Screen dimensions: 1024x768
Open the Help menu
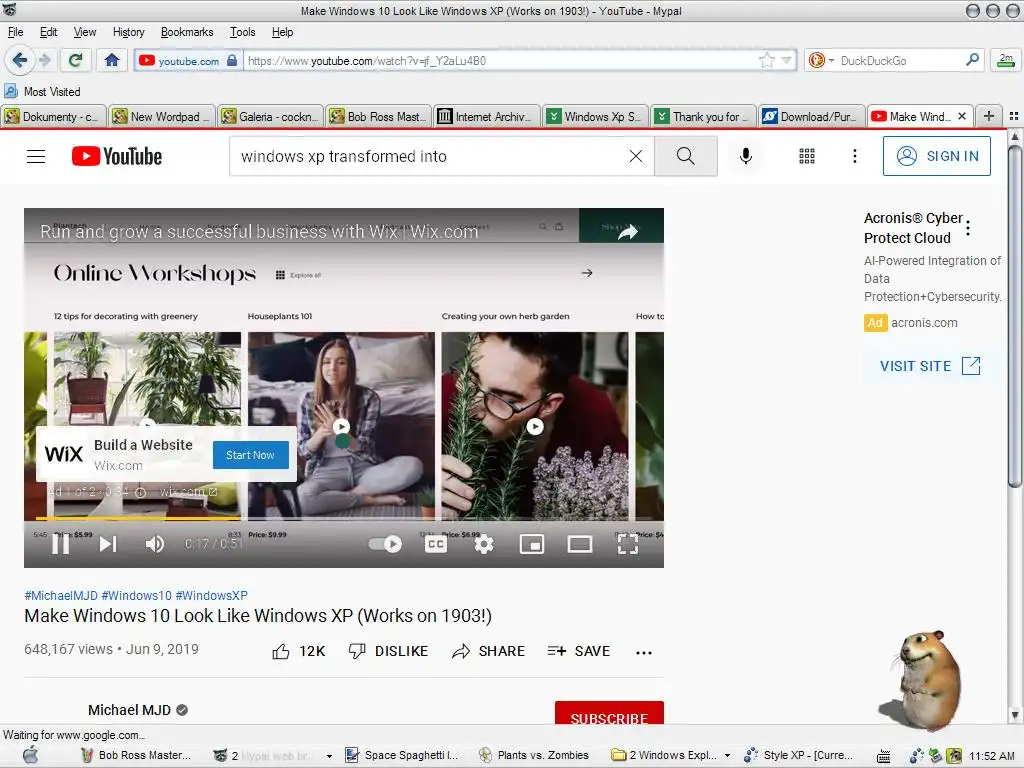(282, 32)
